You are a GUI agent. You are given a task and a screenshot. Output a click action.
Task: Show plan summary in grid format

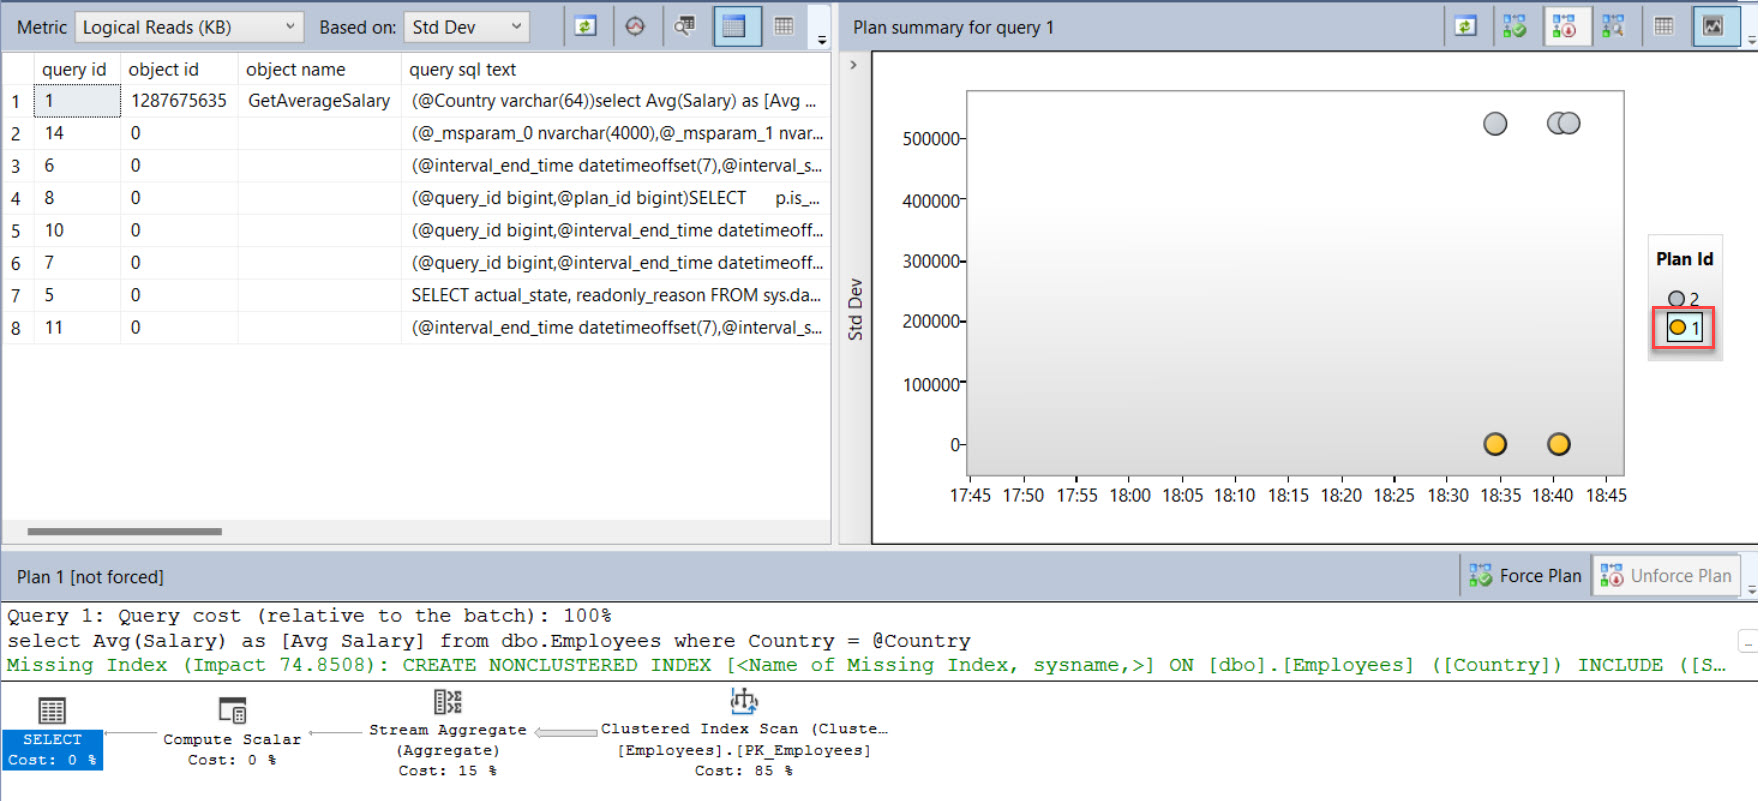pos(1664,27)
